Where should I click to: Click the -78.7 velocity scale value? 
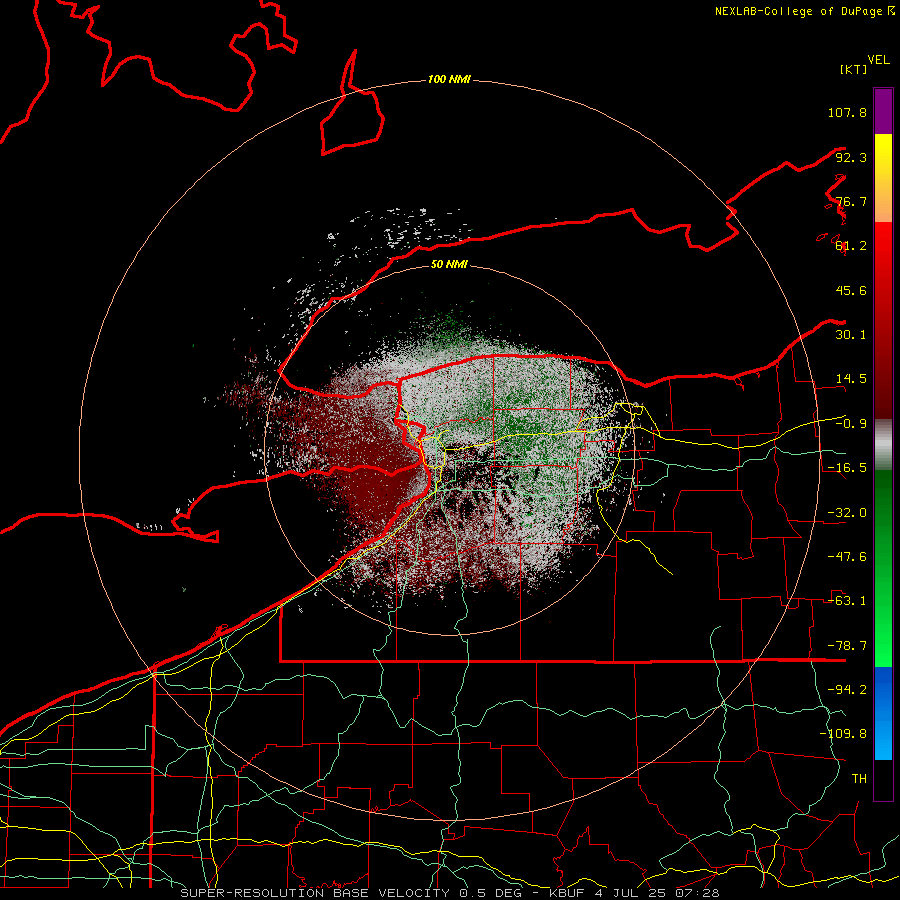[x=847, y=646]
